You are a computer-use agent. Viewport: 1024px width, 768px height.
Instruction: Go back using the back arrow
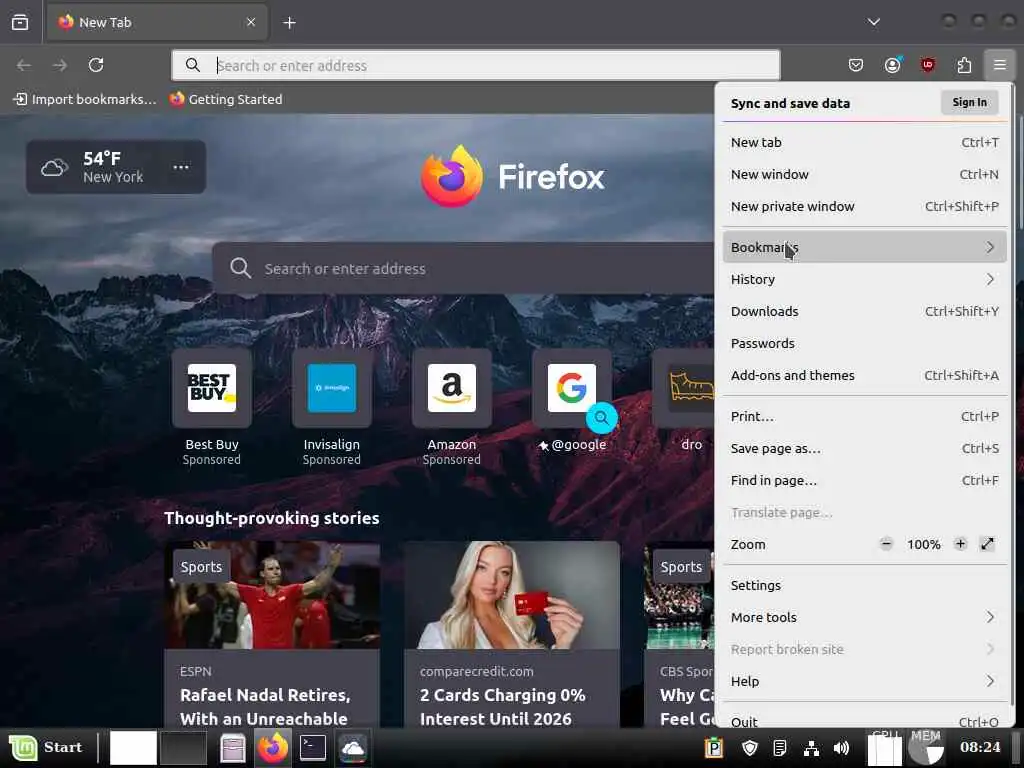coord(24,65)
